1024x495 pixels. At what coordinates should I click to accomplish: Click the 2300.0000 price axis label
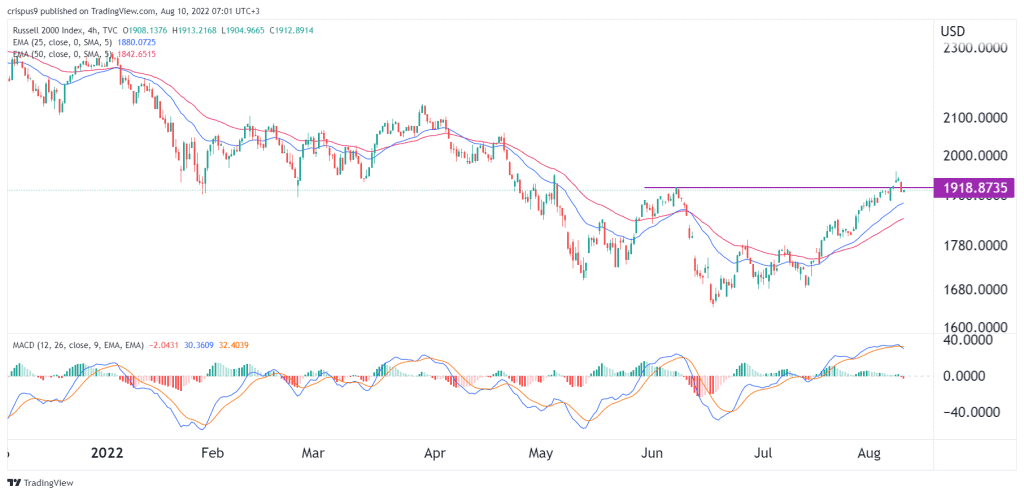(x=975, y=49)
